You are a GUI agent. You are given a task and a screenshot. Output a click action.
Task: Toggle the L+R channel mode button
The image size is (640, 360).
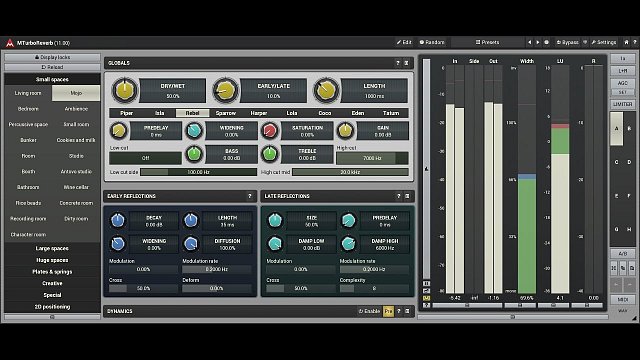click(622, 71)
